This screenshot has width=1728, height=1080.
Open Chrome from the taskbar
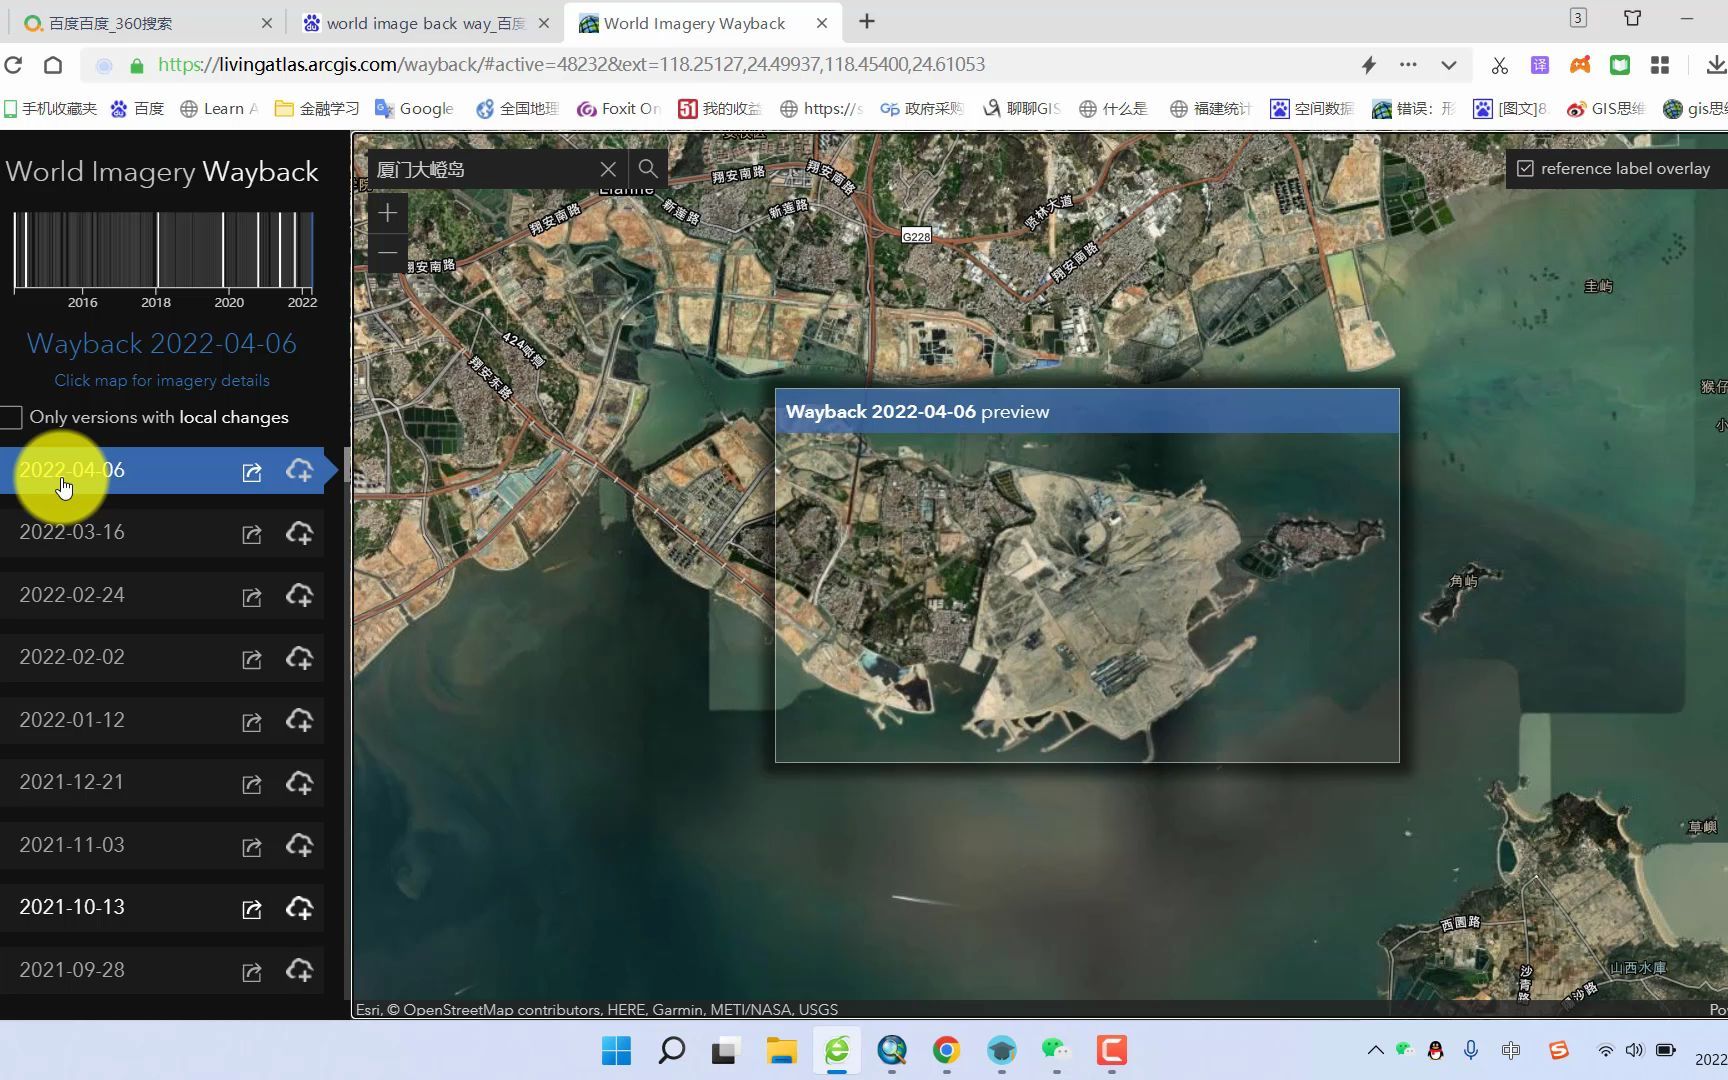(946, 1050)
